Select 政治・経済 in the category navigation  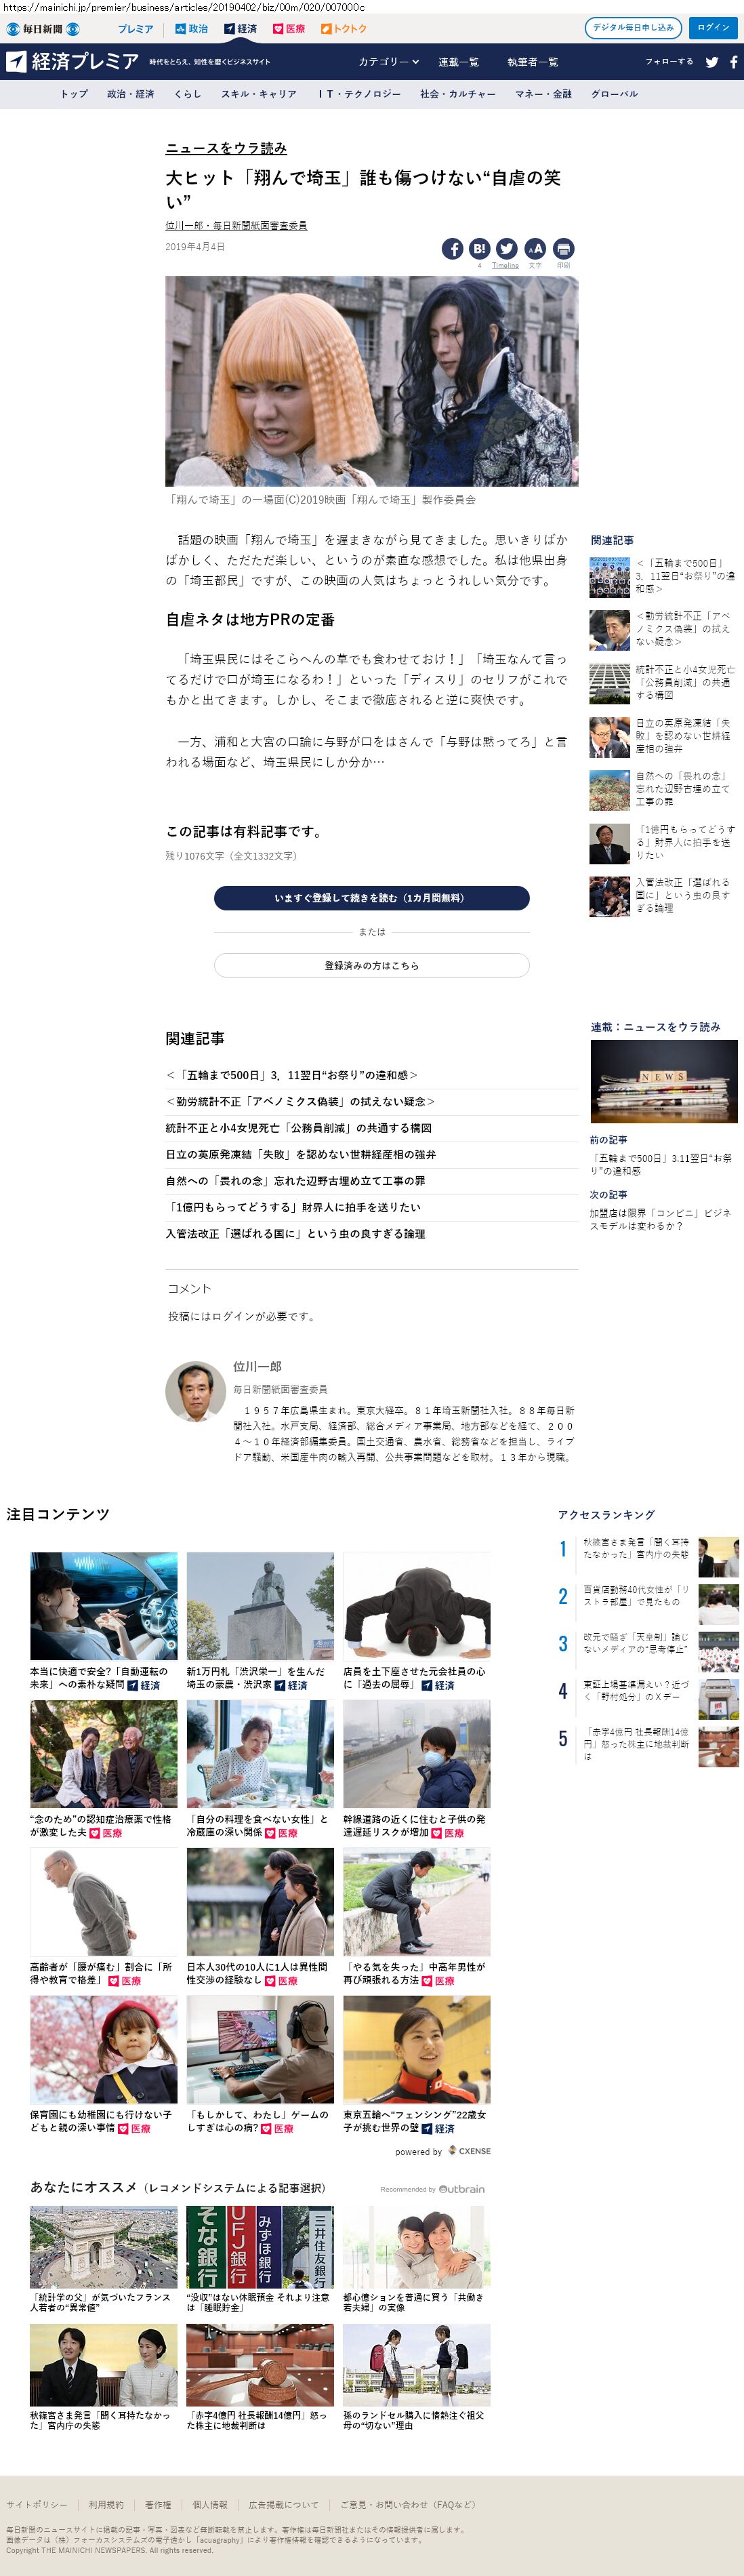(131, 94)
